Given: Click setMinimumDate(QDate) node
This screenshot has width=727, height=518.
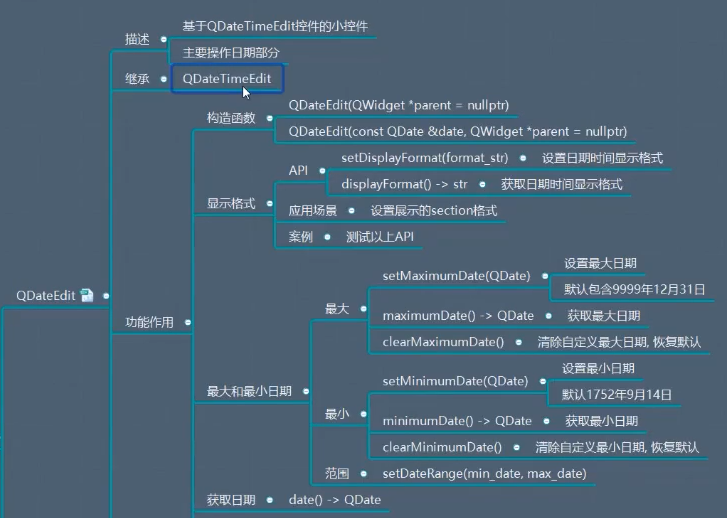Looking at the screenshot, I should (455, 381).
